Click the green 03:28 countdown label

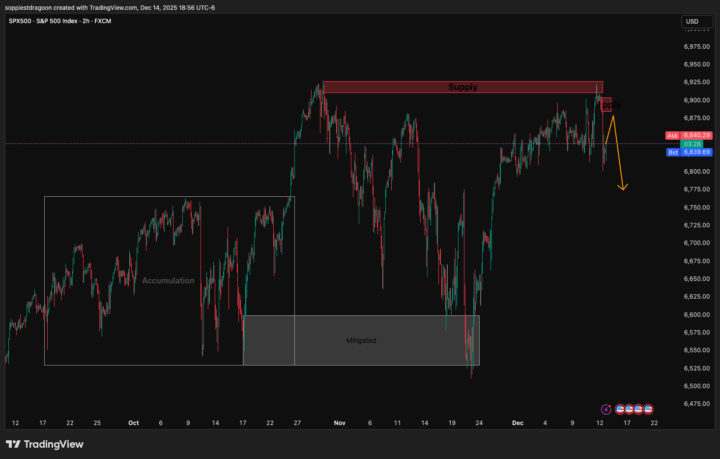pos(691,144)
